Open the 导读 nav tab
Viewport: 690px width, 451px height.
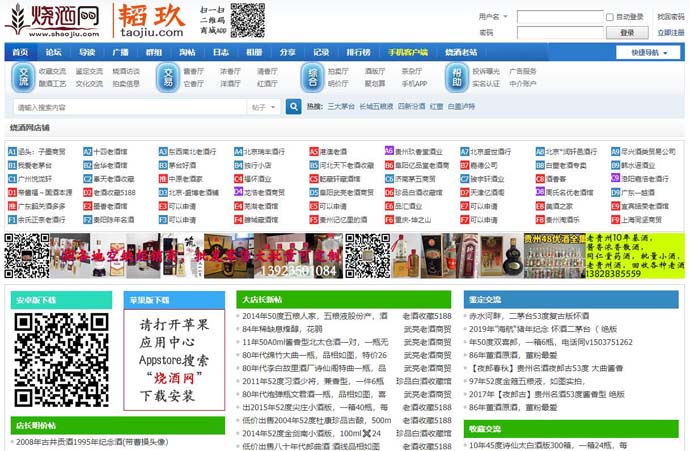click(87, 52)
